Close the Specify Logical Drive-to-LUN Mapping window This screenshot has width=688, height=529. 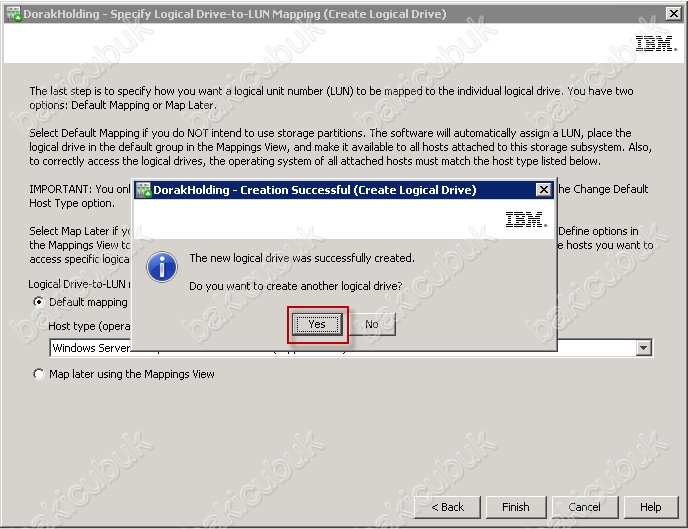pos(673,14)
